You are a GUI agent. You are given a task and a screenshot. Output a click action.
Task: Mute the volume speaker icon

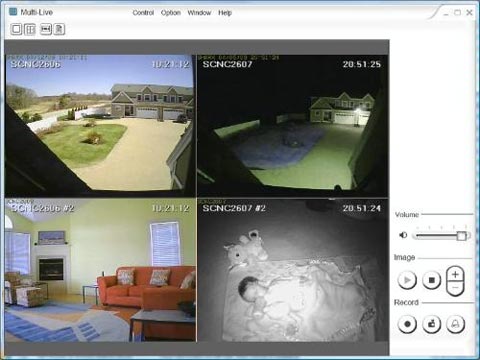click(403, 235)
